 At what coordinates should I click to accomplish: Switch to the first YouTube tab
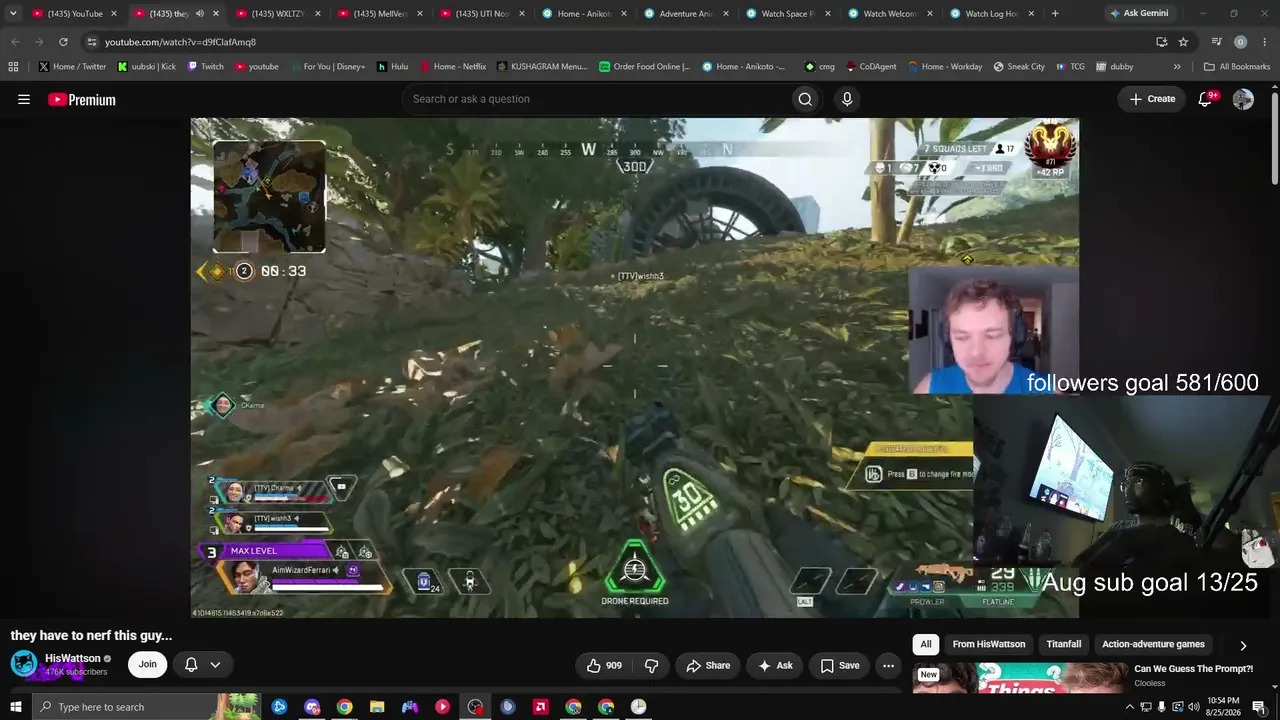(x=75, y=14)
